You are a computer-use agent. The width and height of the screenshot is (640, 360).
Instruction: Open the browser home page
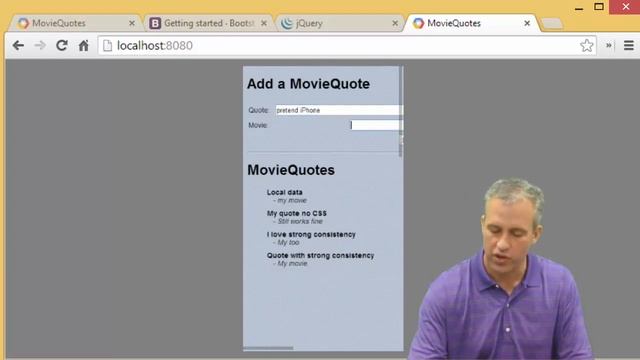[x=84, y=45]
